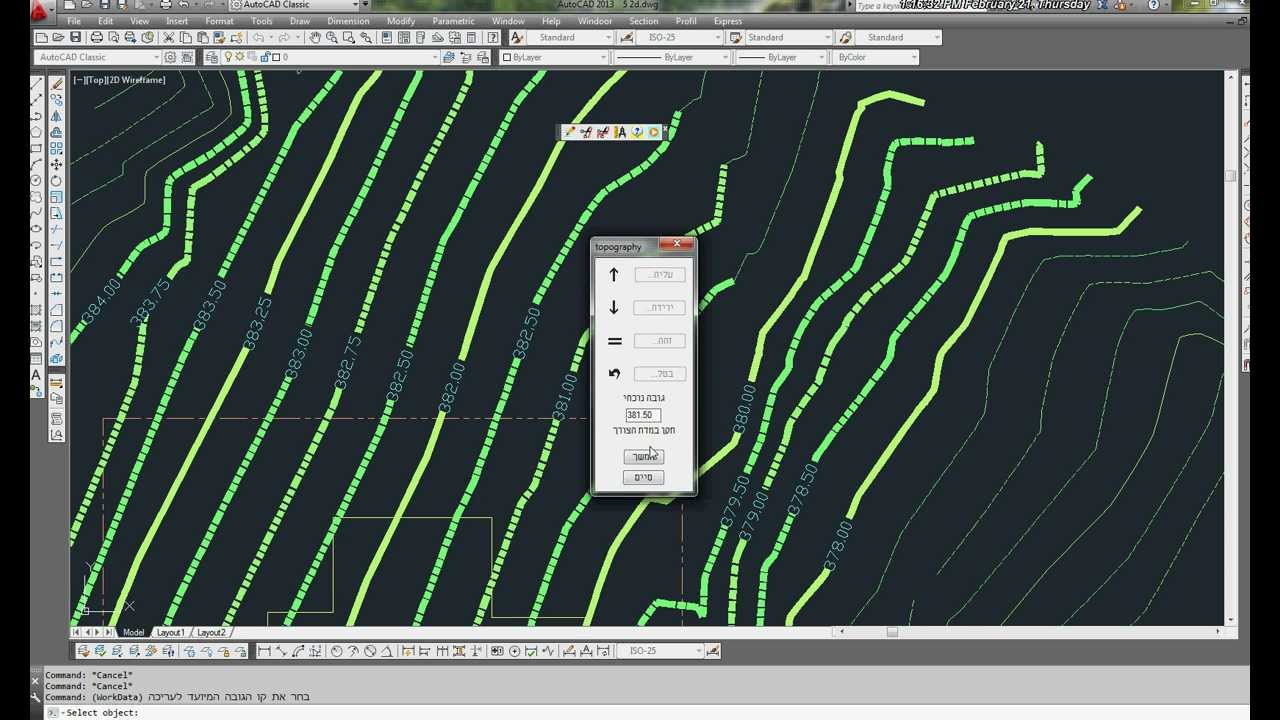
Task: Open the Dimension menu
Action: click(348, 21)
